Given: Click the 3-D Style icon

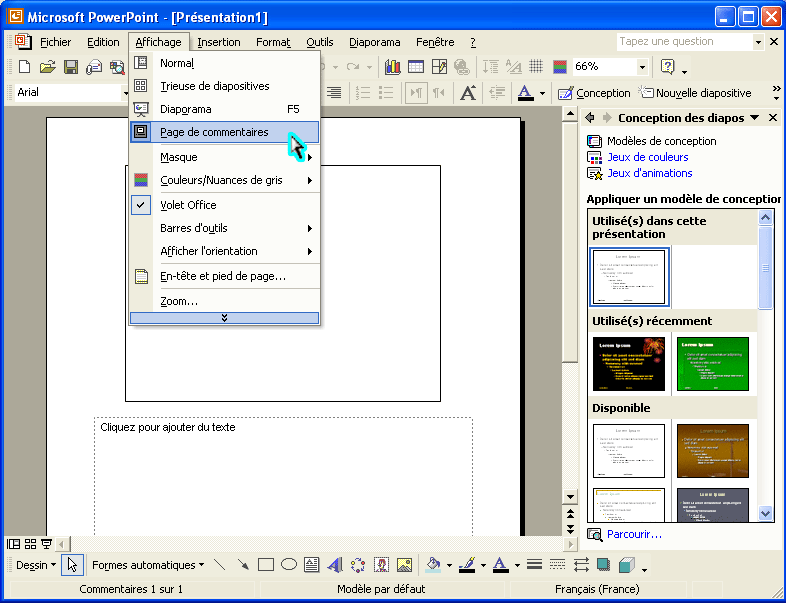Looking at the screenshot, I should [627, 565].
